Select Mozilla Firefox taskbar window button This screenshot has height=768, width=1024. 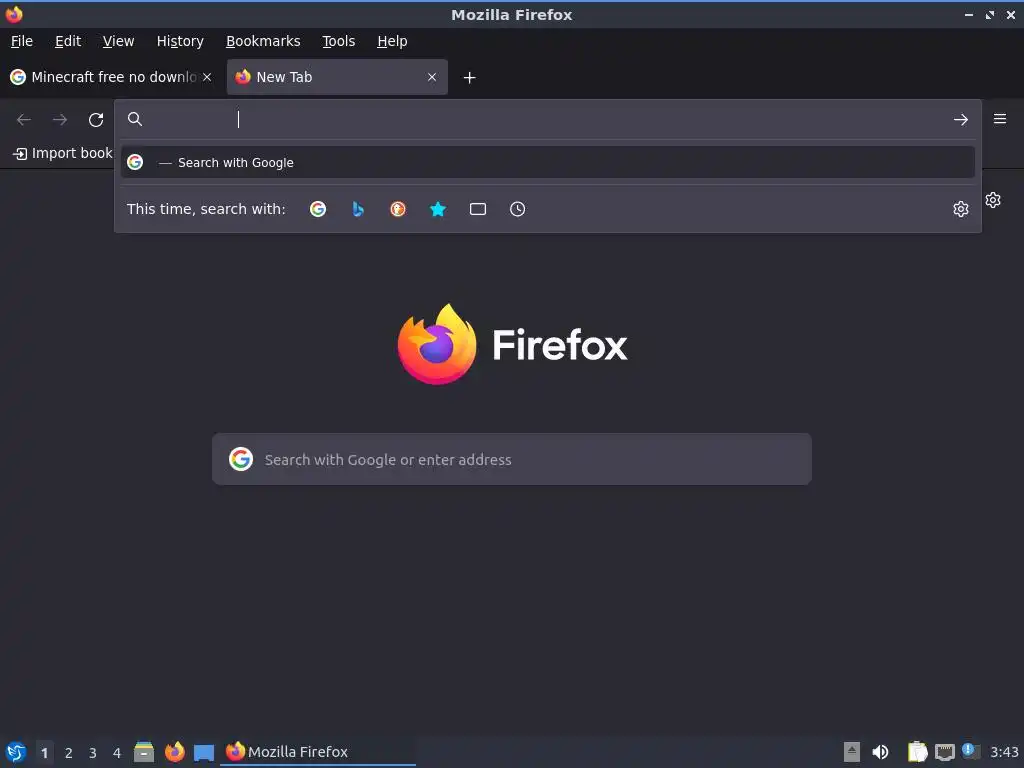(318, 752)
